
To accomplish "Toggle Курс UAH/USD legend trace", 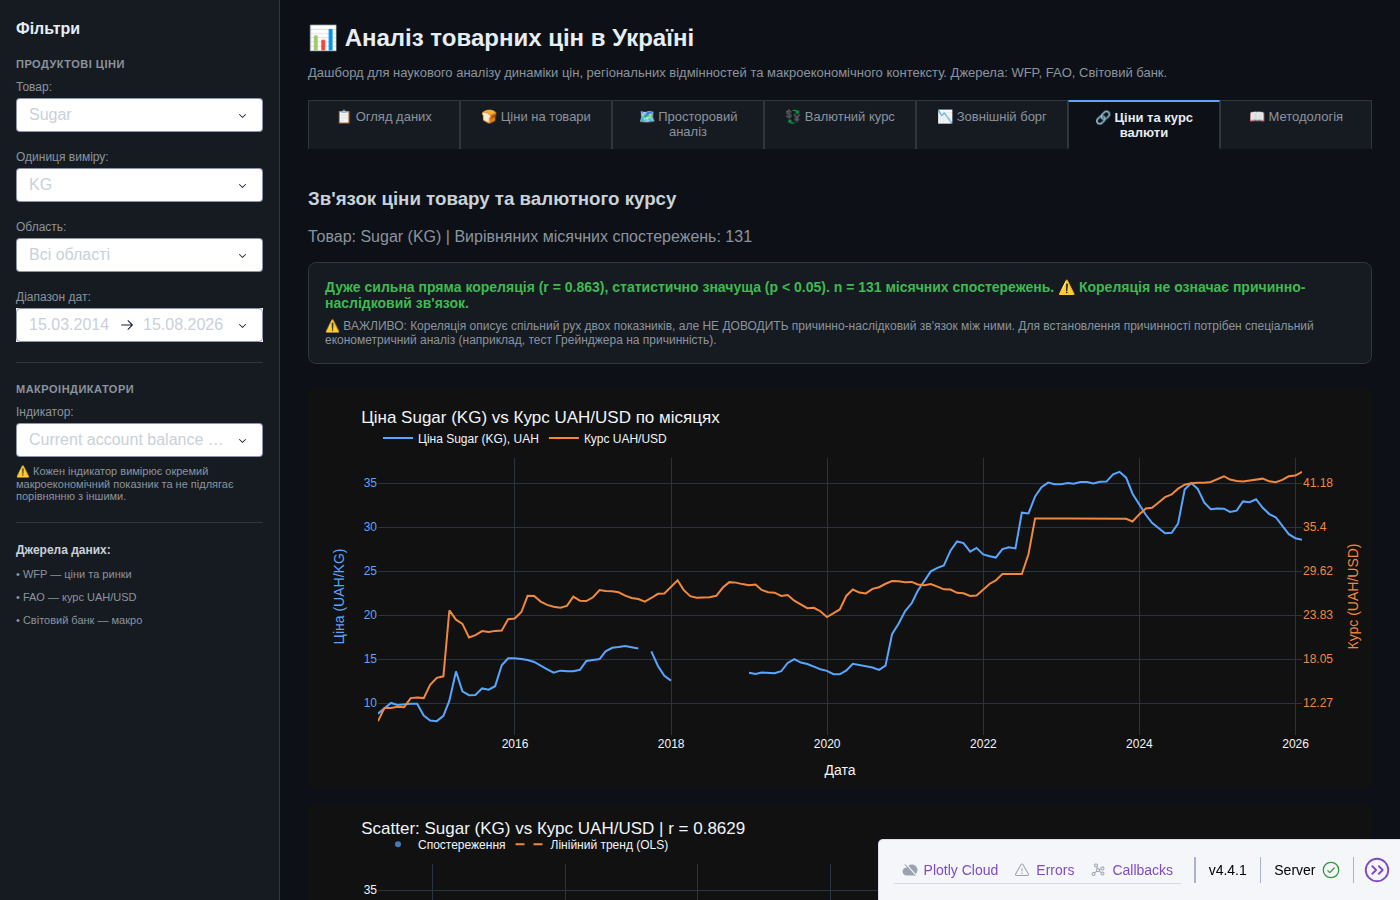I will [x=608, y=439].
